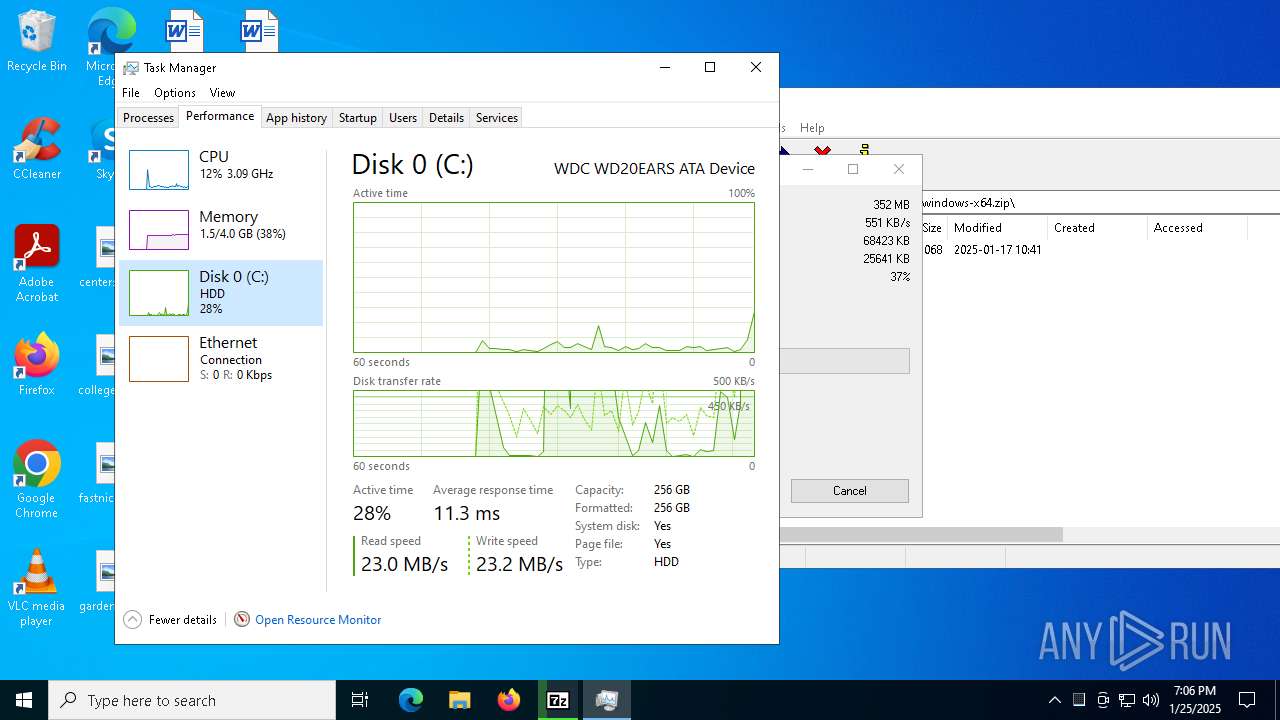
Task: Open the Recycle Bin desktop icon
Action: [36, 41]
